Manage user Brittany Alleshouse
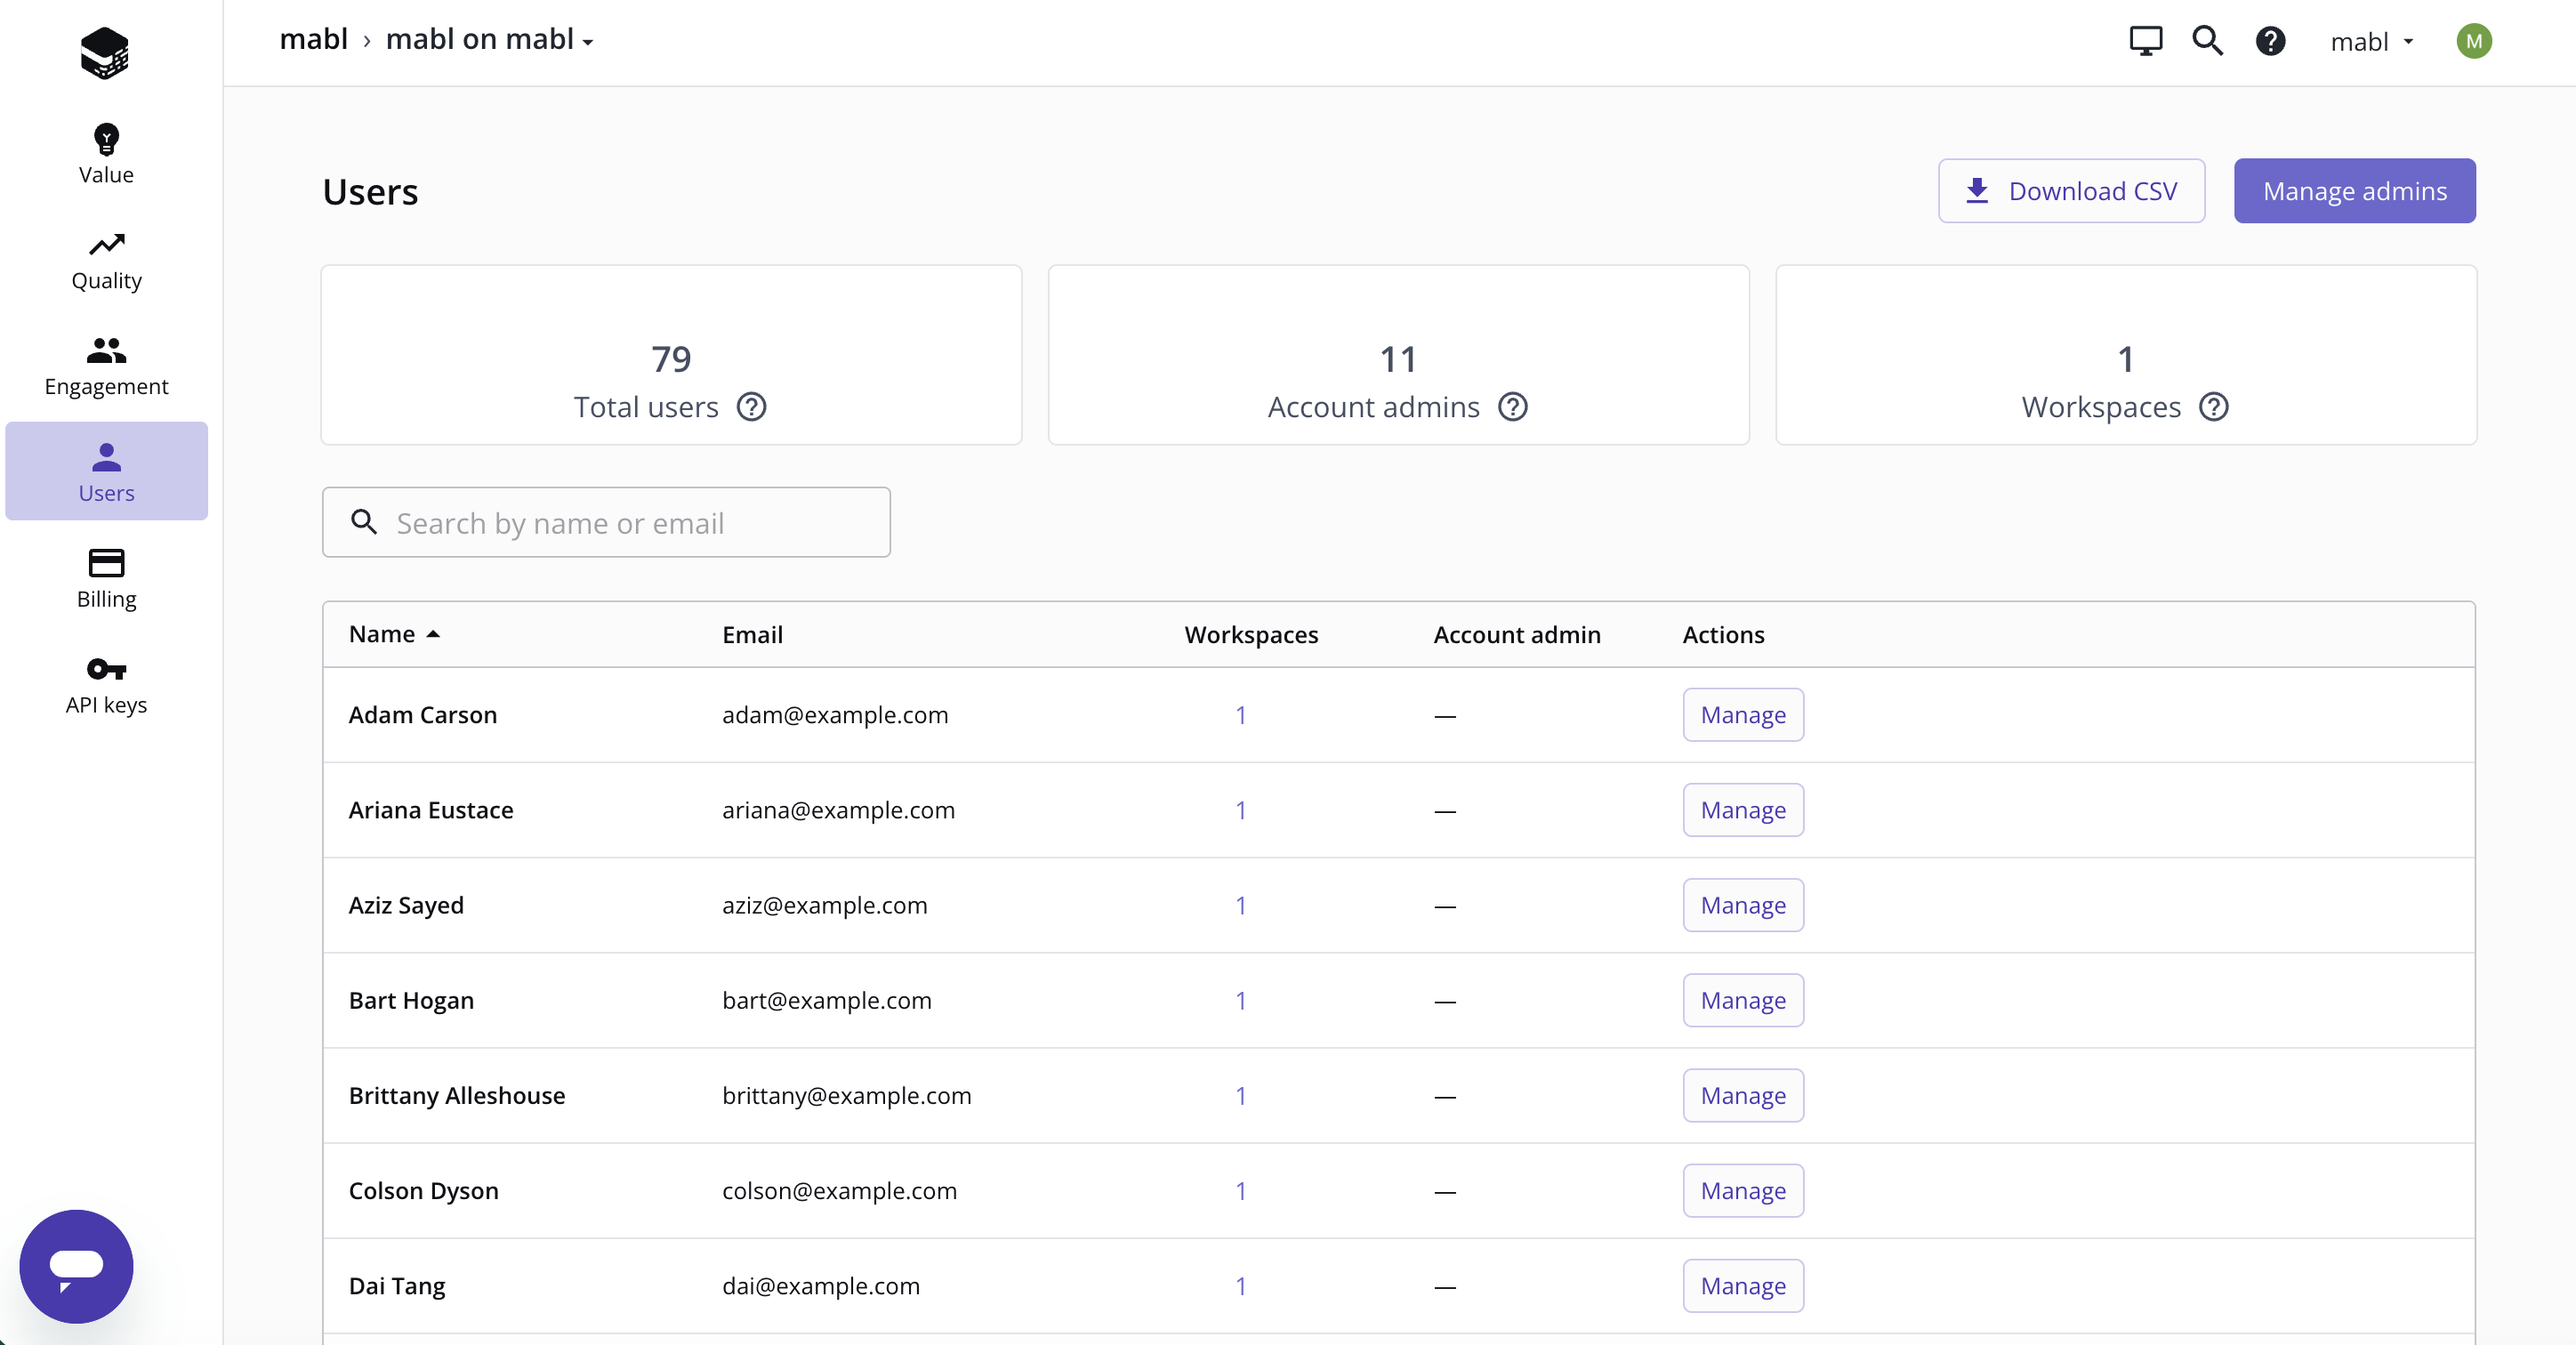This screenshot has width=2576, height=1345. [x=1743, y=1095]
